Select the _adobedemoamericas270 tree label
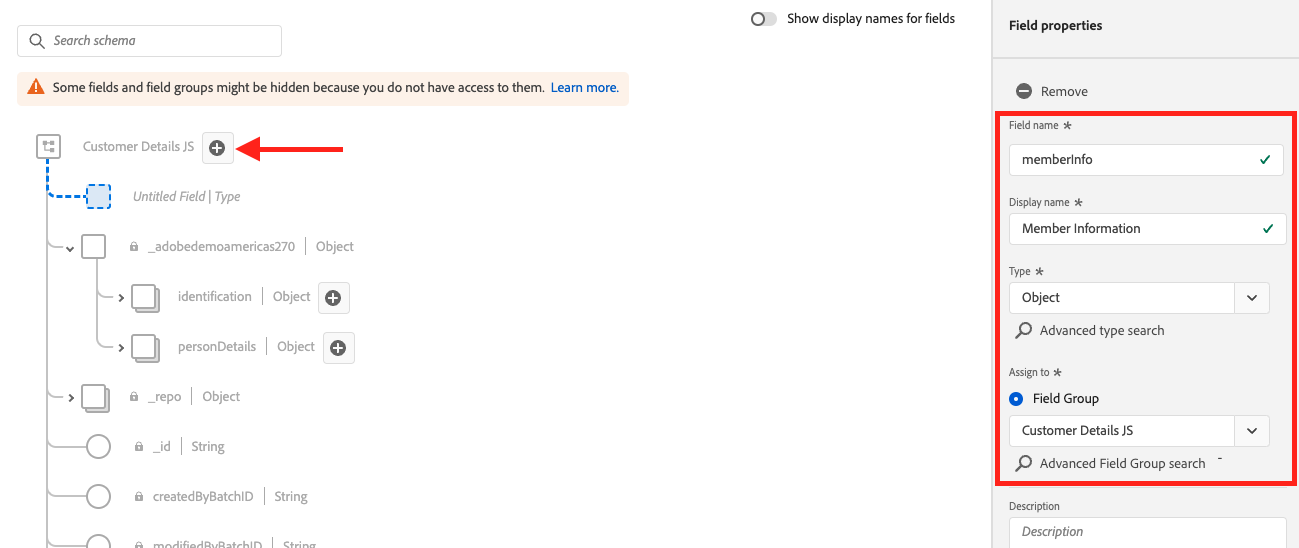The image size is (1299, 548). click(x=221, y=247)
